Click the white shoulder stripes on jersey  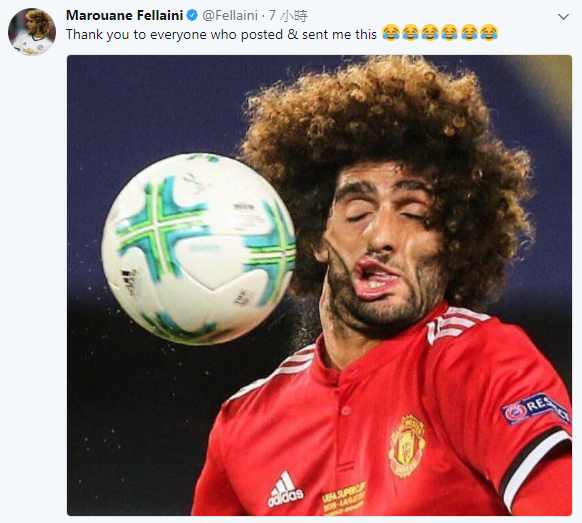click(x=455, y=322)
